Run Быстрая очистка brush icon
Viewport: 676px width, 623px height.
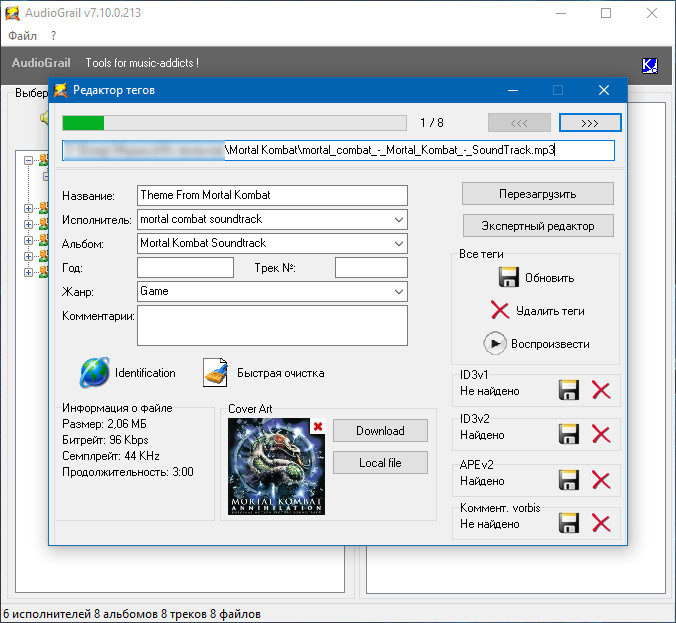click(216, 373)
